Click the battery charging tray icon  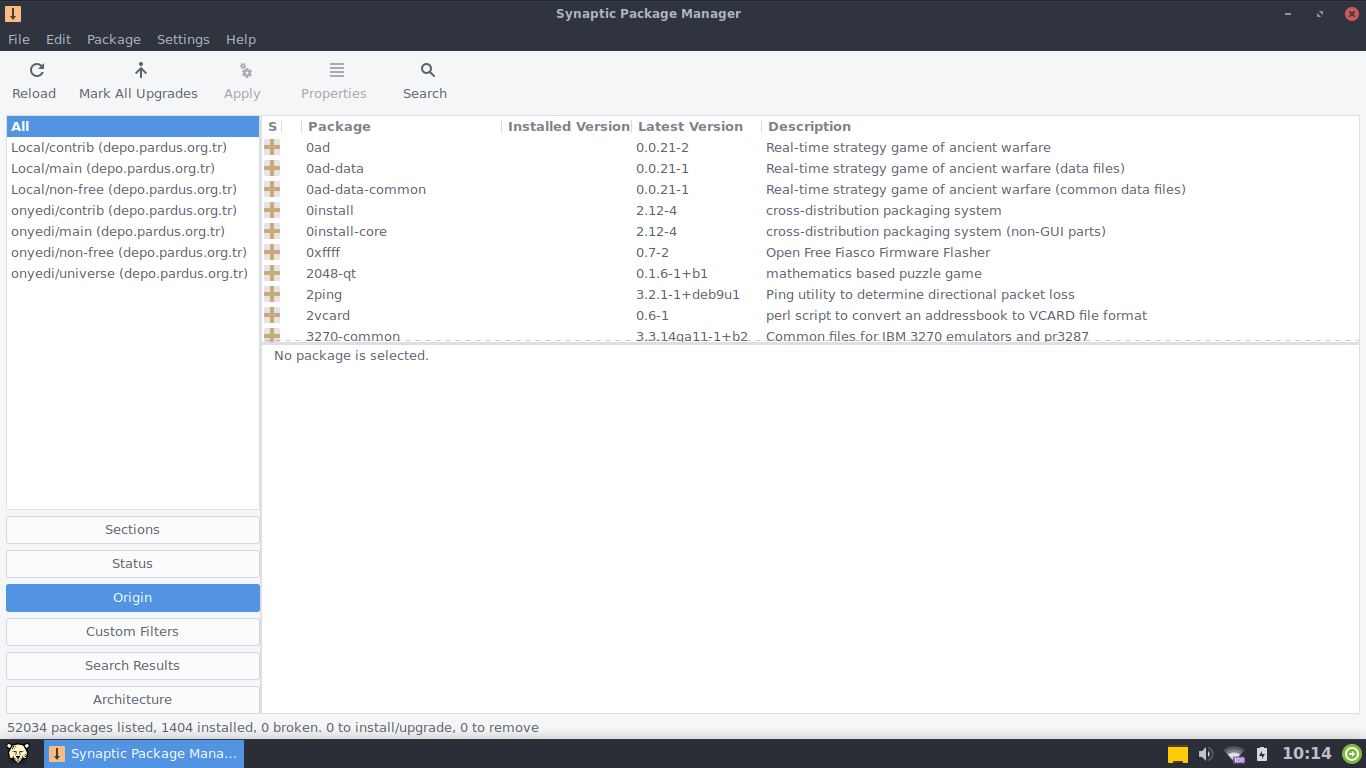(x=1262, y=754)
